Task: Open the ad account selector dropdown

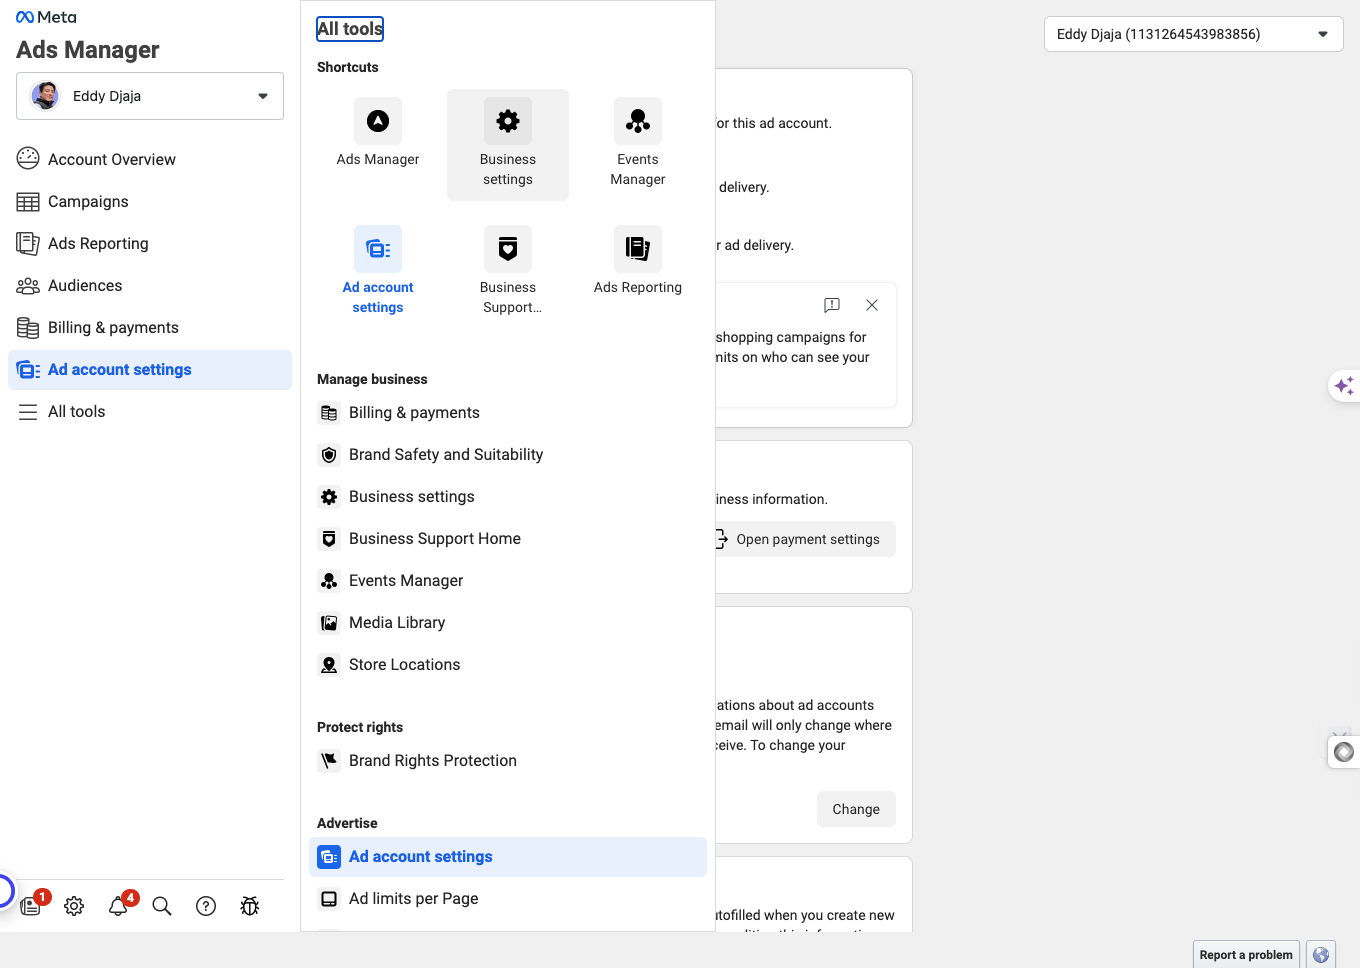Action: pos(1194,34)
